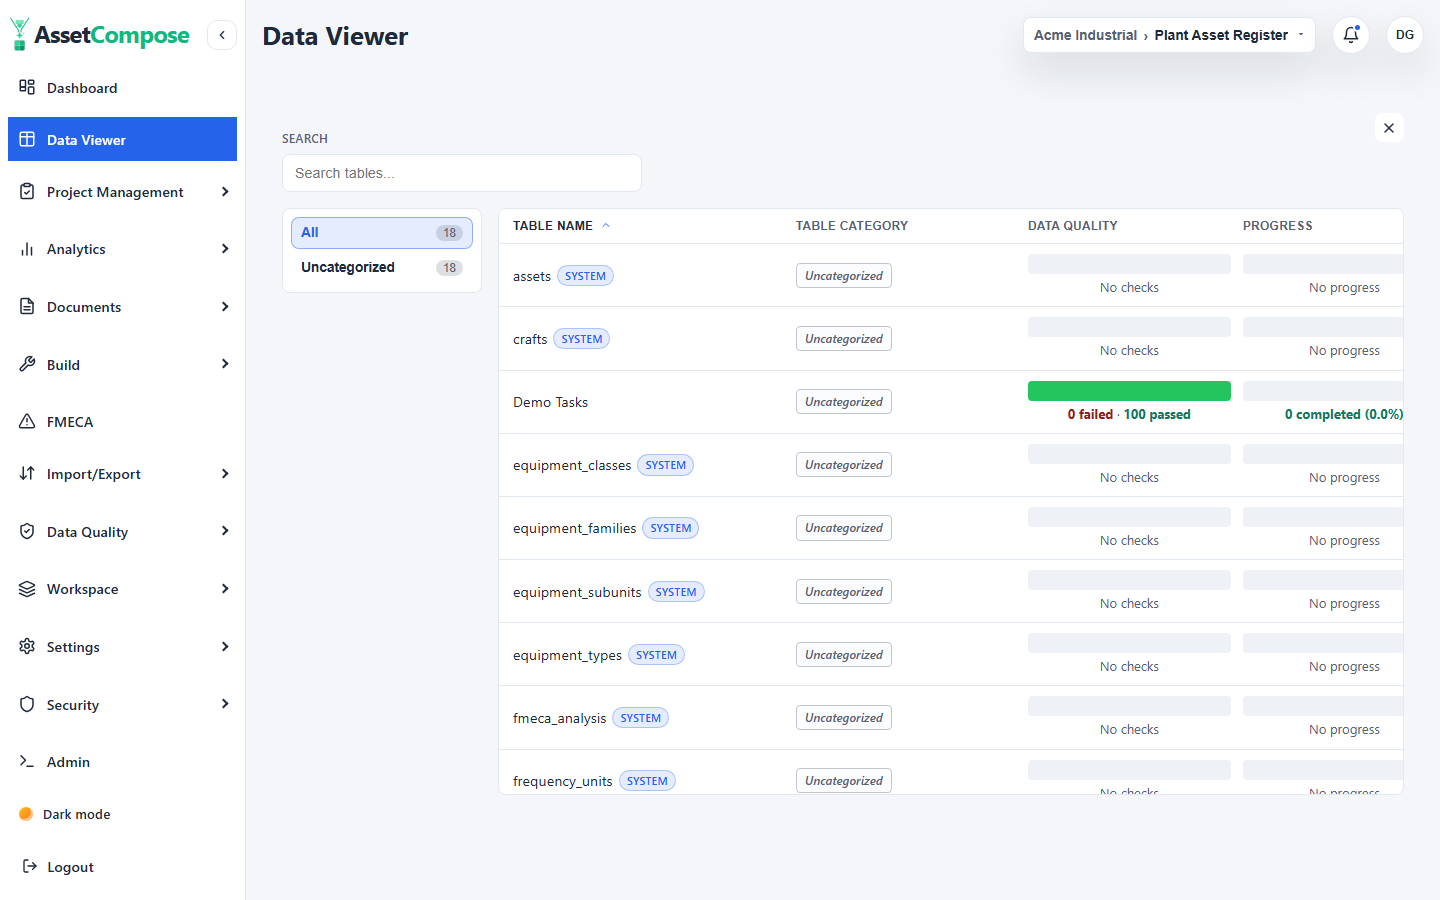
Task: Click the Project Management clipboard icon
Action: pos(27,191)
